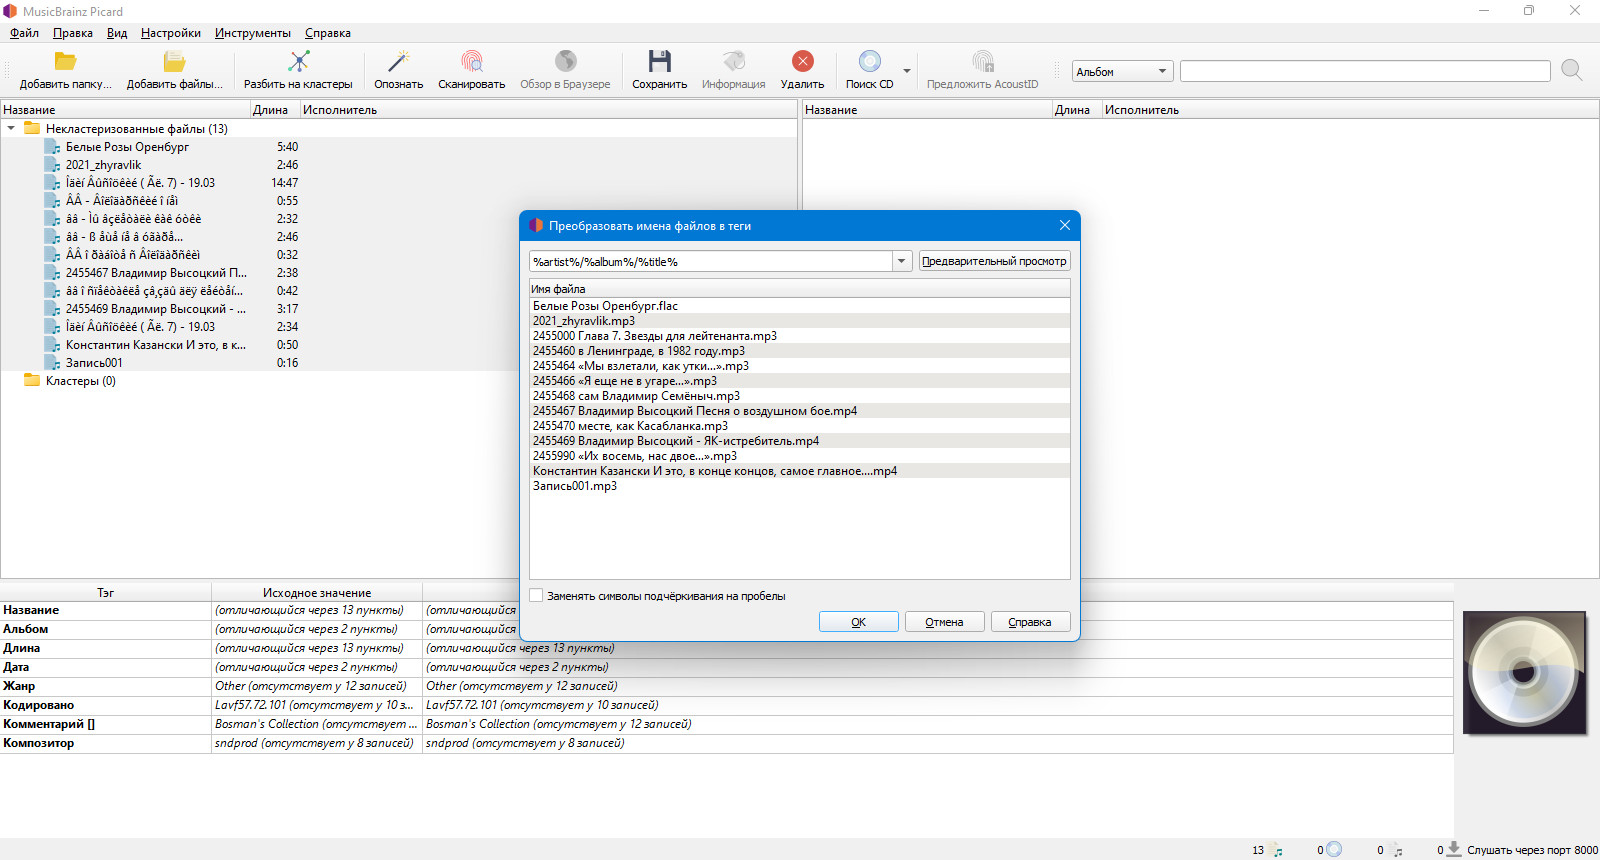Enable replacing underscores with spaces checkbox

point(536,595)
